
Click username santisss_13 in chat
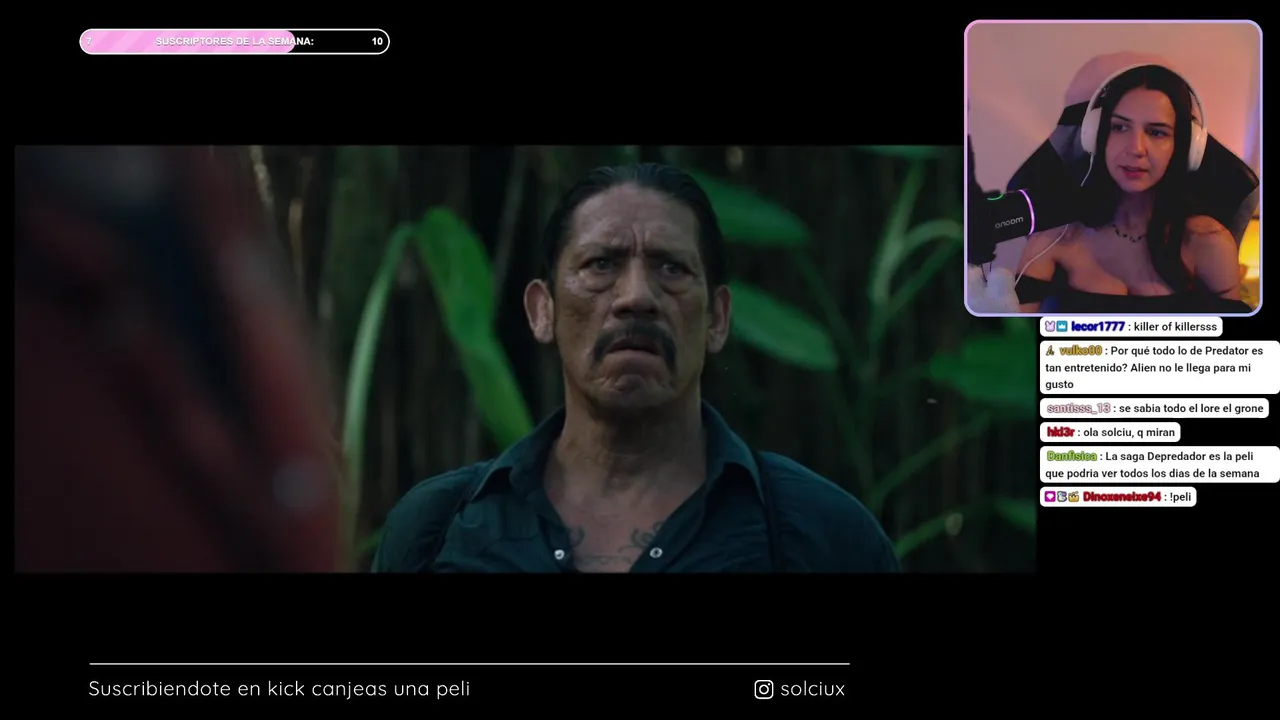(x=1078, y=409)
